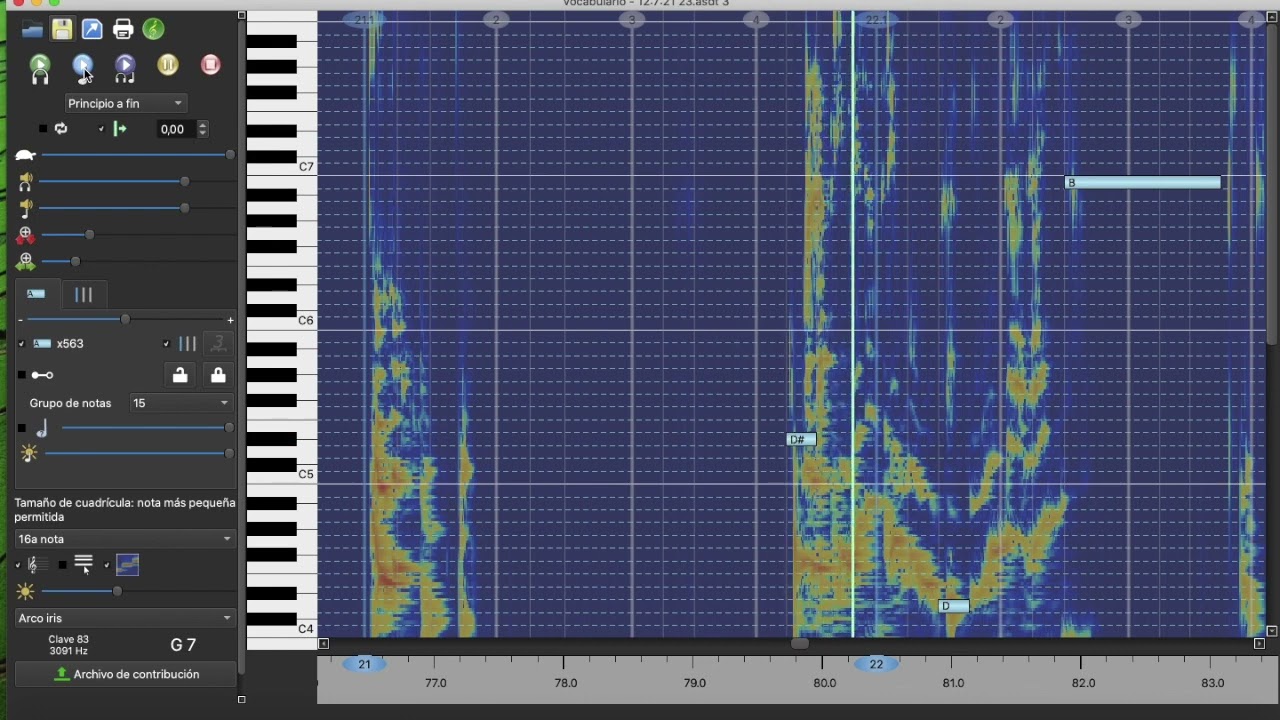The height and width of the screenshot is (720, 1280).
Task: Print the sheet music
Action: 123,29
